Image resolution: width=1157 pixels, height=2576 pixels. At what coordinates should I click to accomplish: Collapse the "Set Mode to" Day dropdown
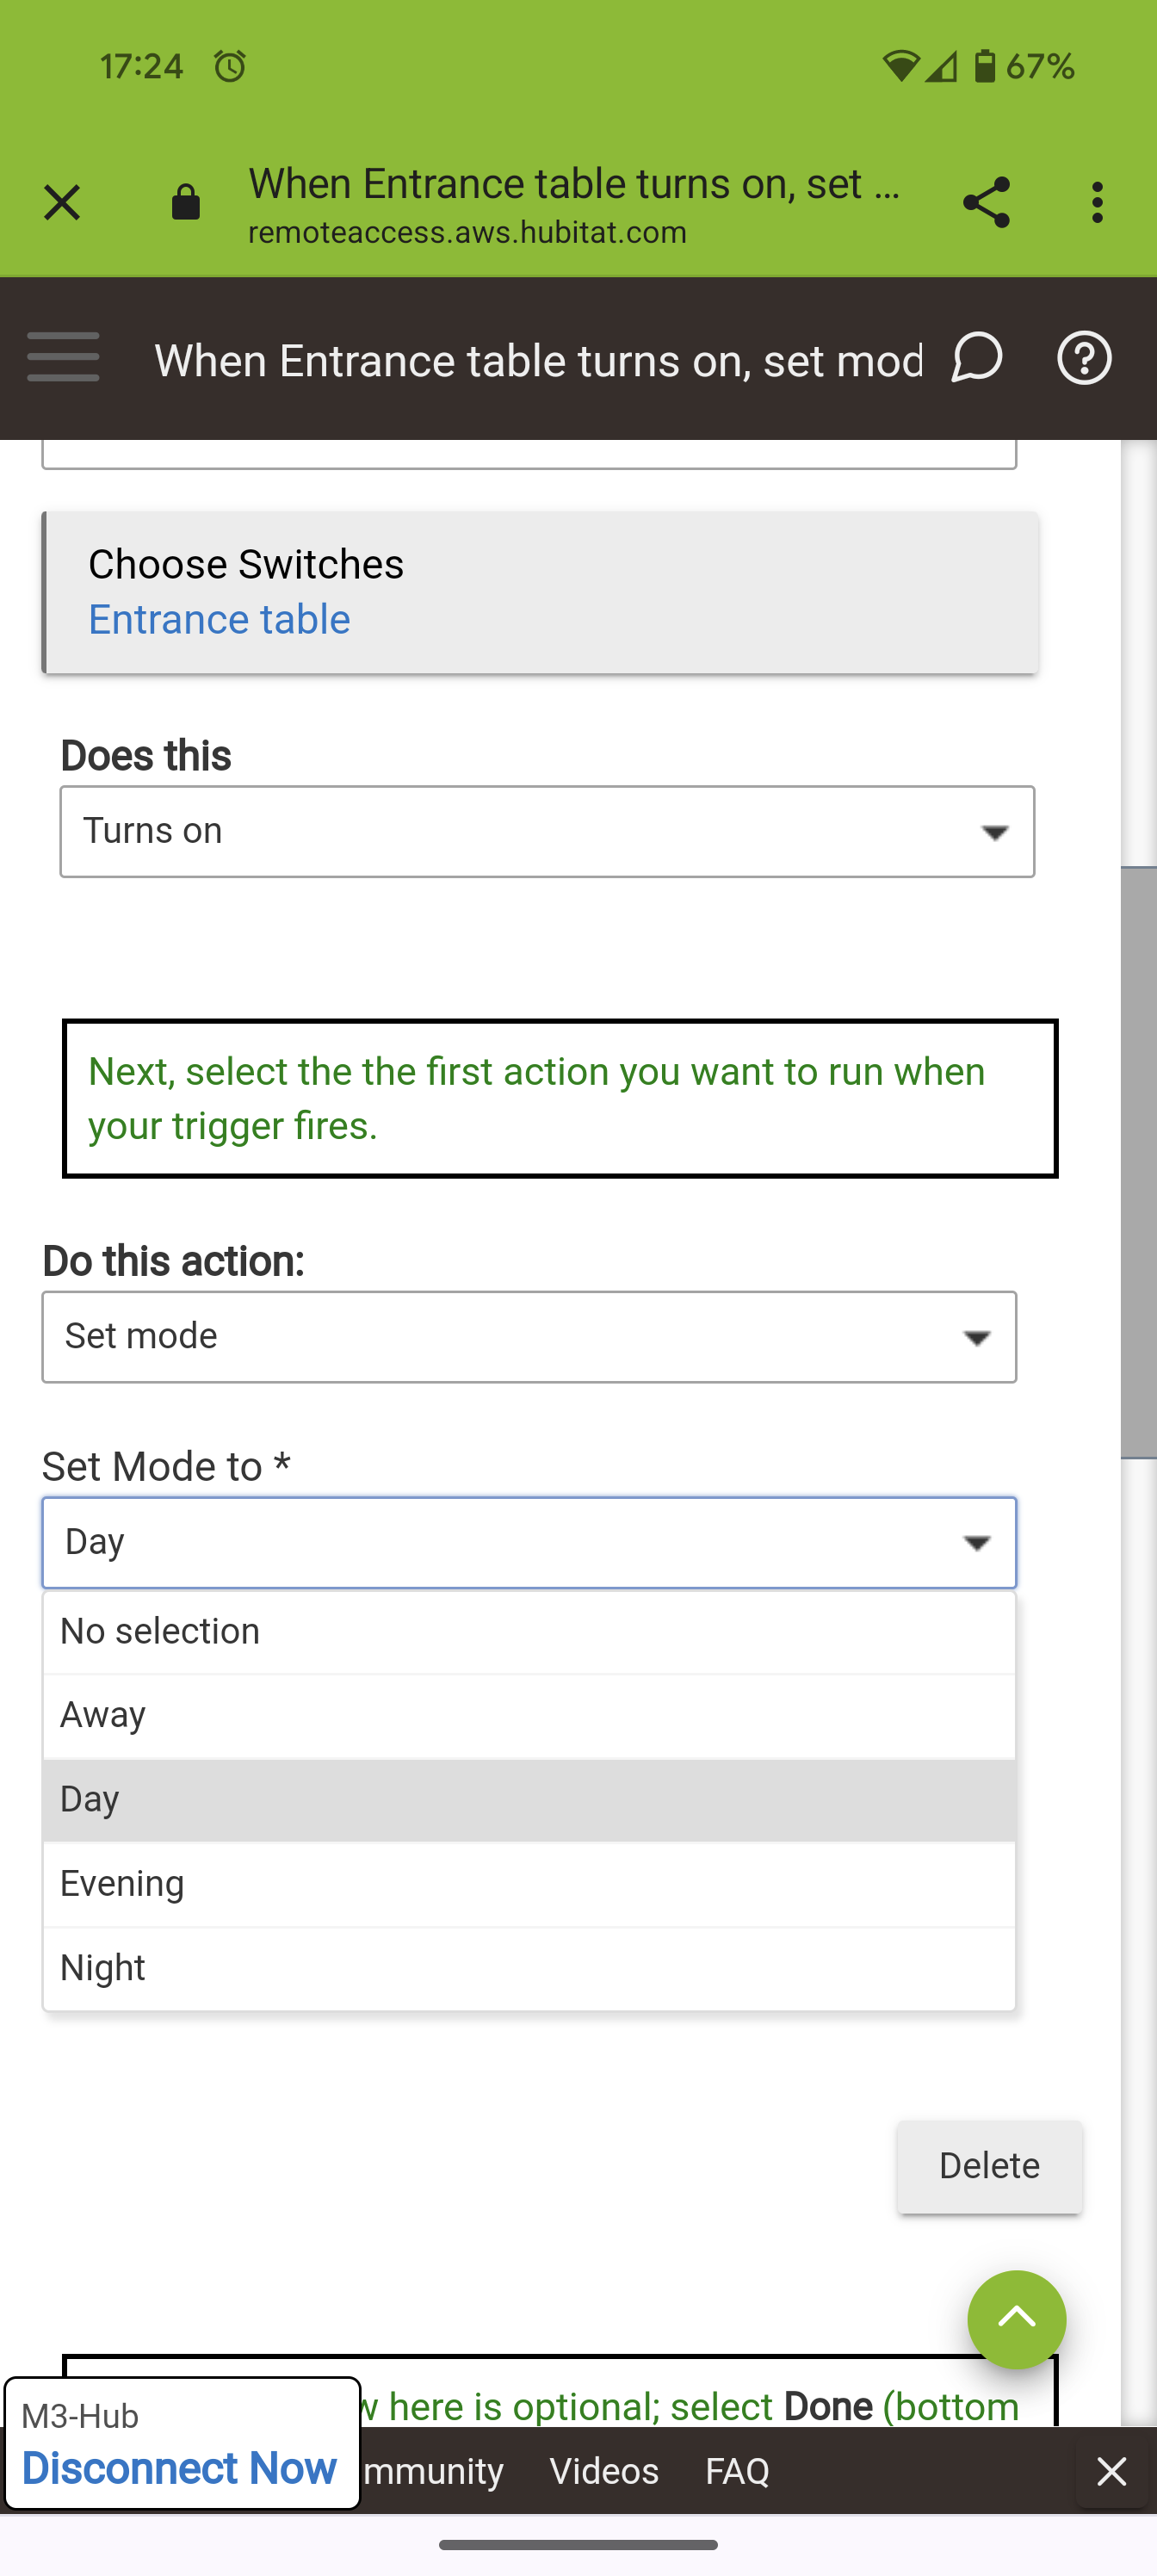tap(529, 1542)
